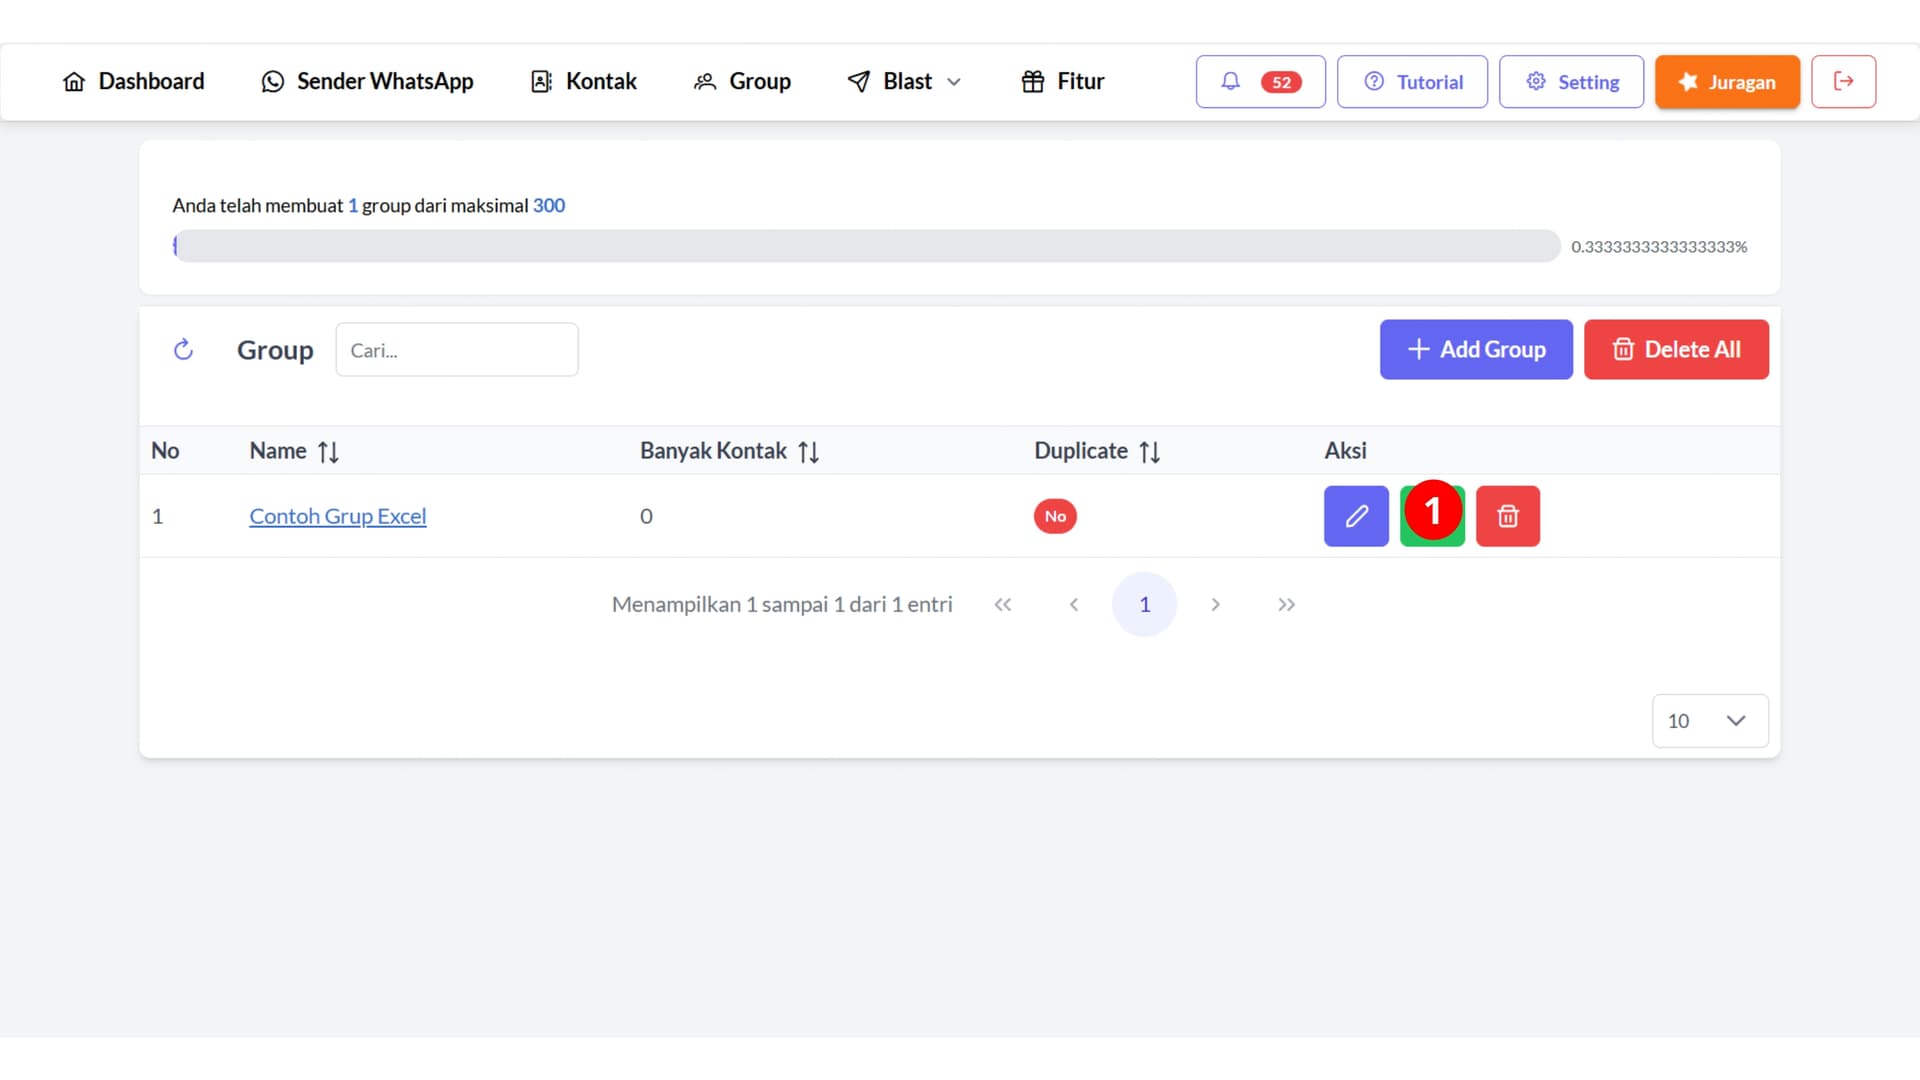The width and height of the screenshot is (1920, 1080).
Task: Click the No column header
Action: click(165, 451)
